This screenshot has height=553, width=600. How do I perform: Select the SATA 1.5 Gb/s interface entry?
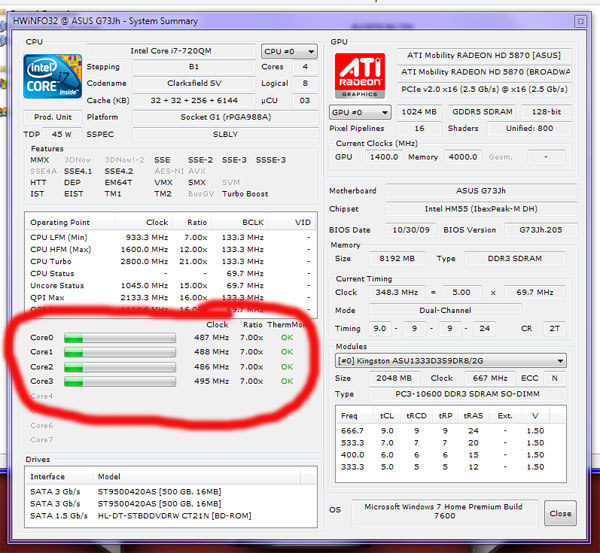pos(59,516)
